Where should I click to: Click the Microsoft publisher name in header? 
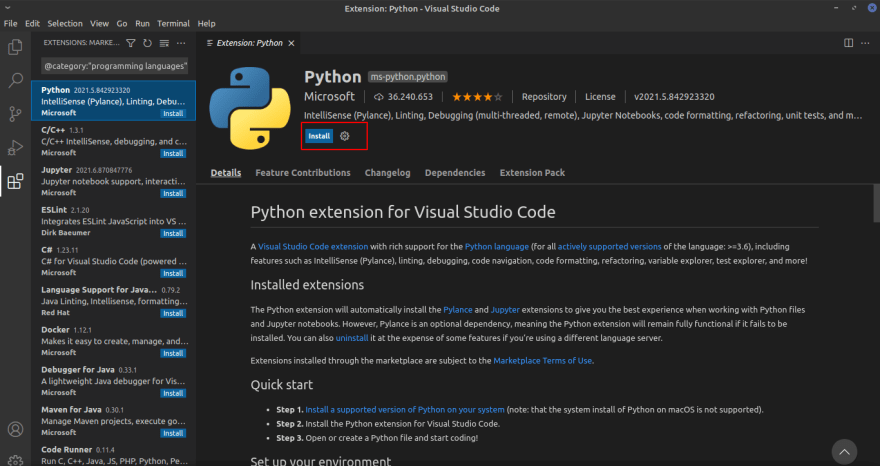[329, 97]
